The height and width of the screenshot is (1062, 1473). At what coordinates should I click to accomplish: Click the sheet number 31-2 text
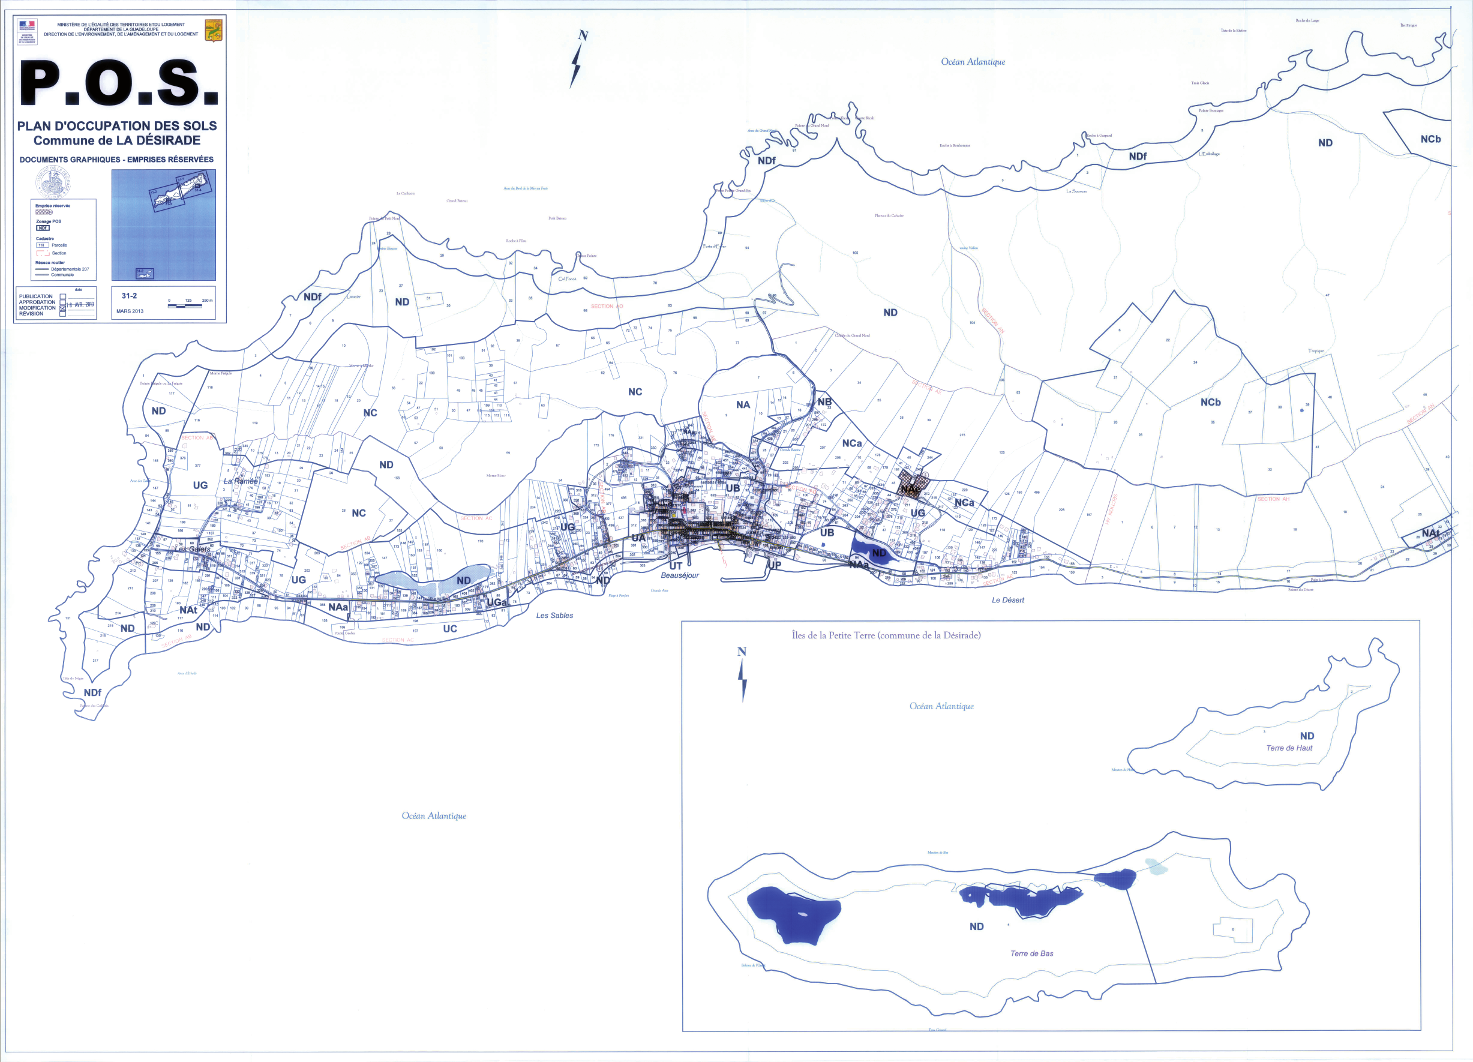(129, 296)
